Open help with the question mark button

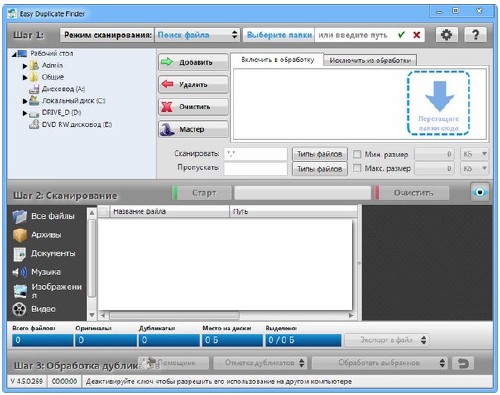coord(475,35)
